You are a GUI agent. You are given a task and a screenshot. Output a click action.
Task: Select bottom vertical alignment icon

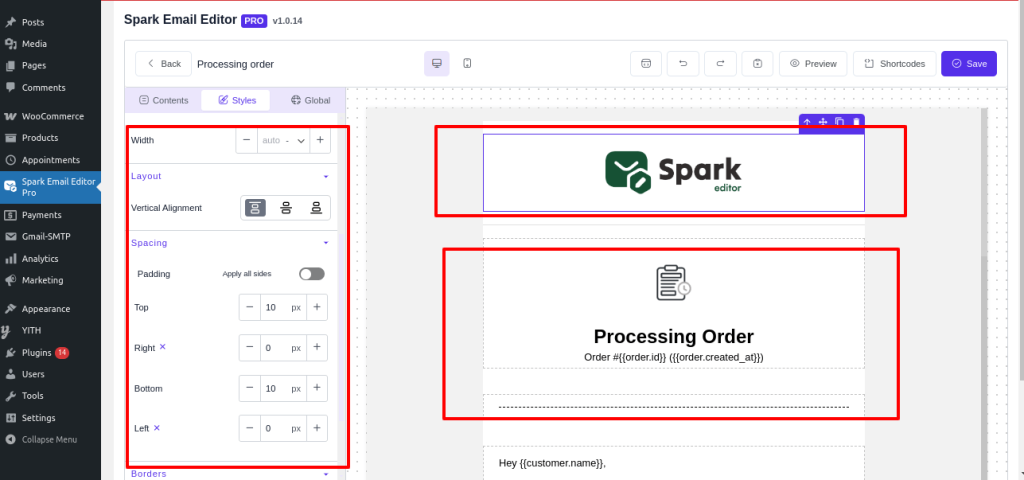point(316,208)
